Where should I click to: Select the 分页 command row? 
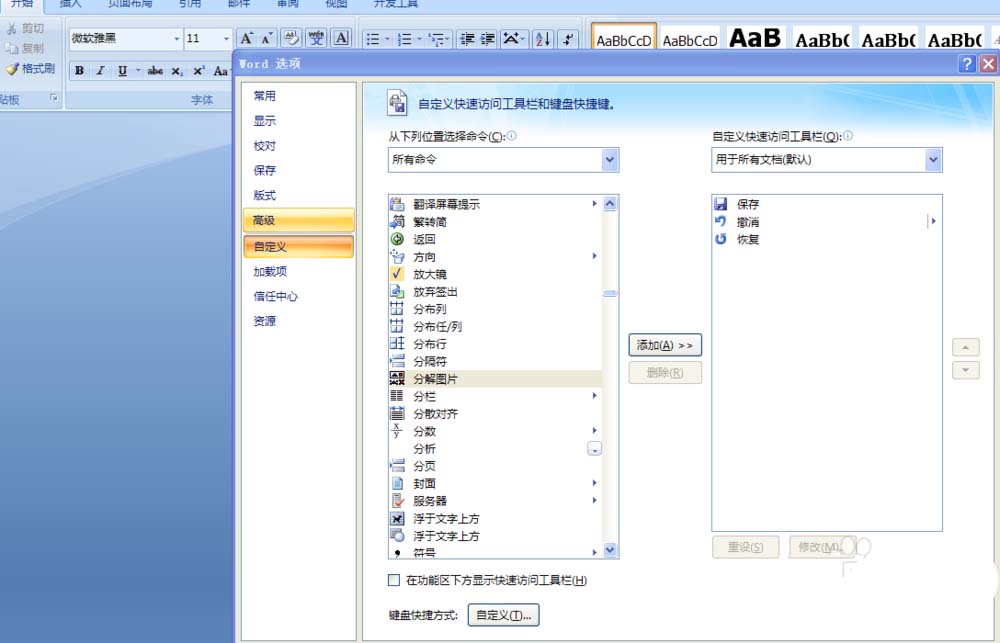(495, 466)
